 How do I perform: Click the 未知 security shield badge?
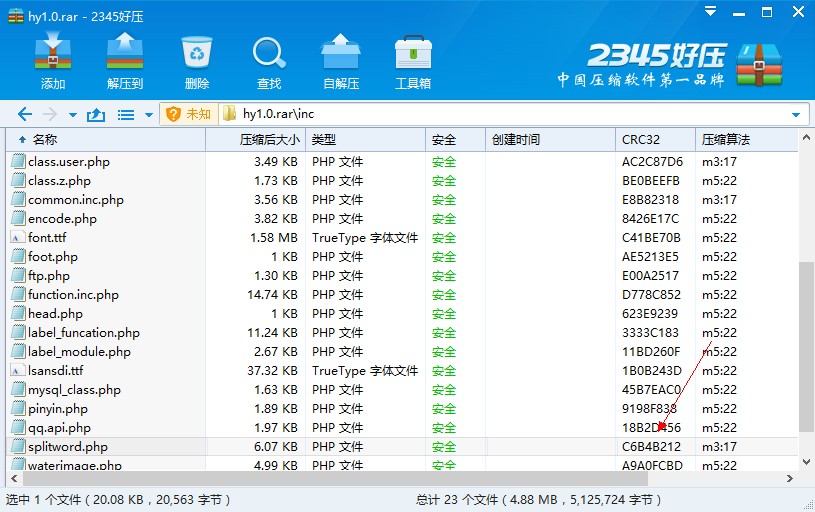(189, 114)
